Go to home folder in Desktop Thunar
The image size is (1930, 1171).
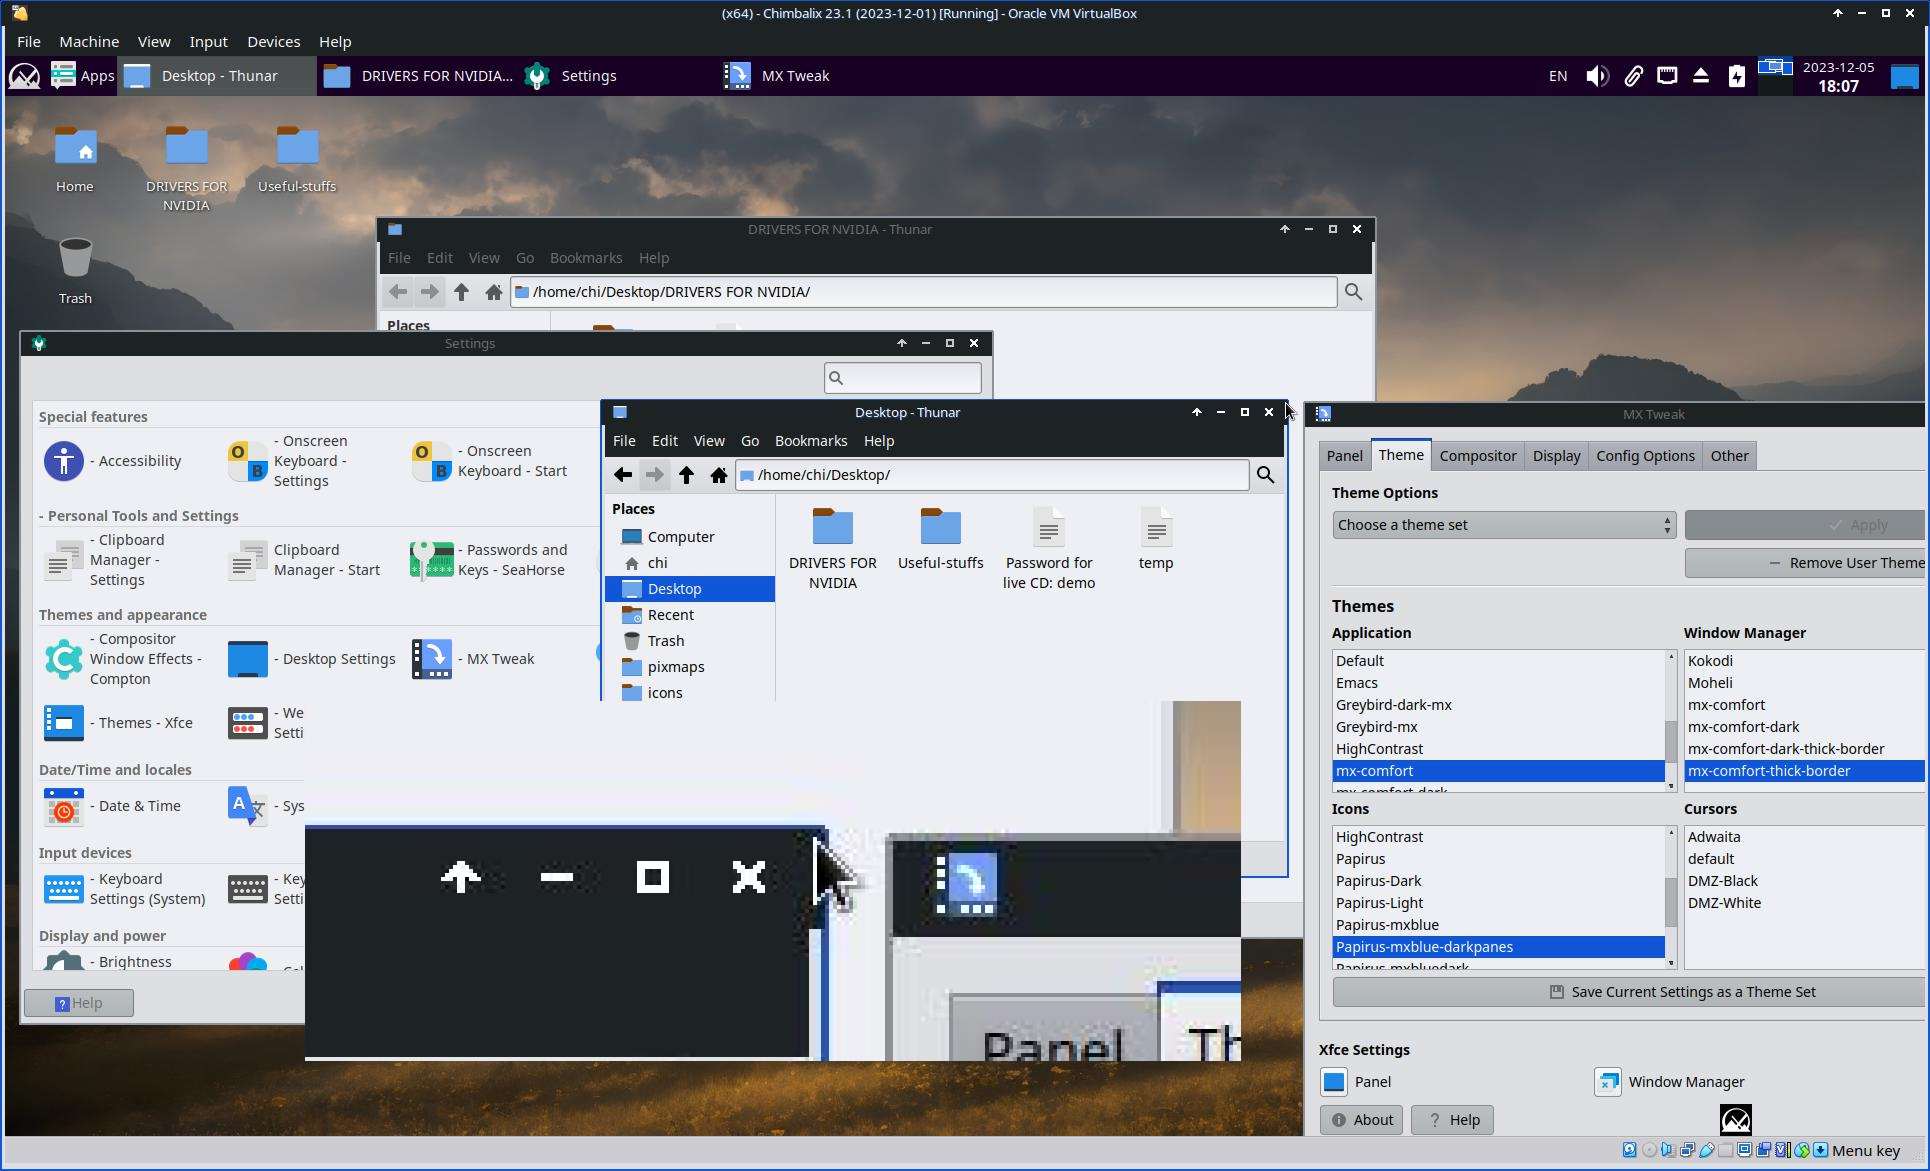[x=718, y=475]
